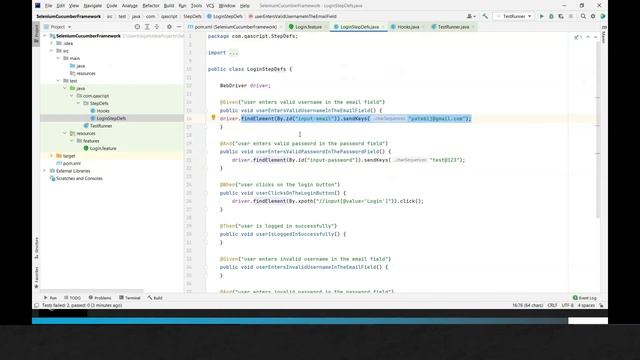Open the File menu
The image size is (640, 360).
49,6
